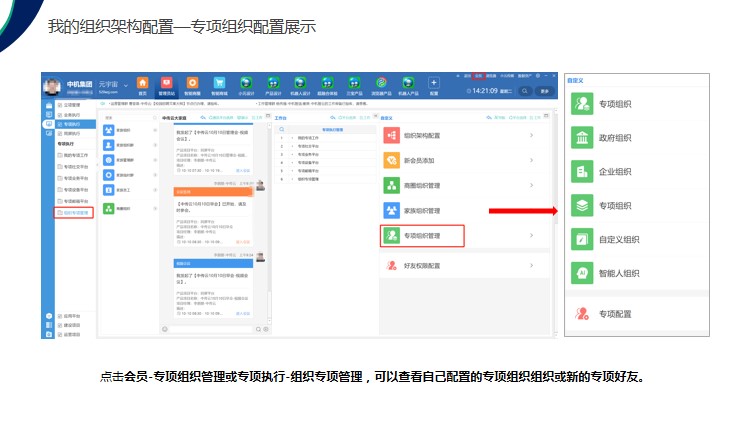Screen dimensions: 750x422
Task: Click the user avatar photo at top left
Action: tap(52, 86)
